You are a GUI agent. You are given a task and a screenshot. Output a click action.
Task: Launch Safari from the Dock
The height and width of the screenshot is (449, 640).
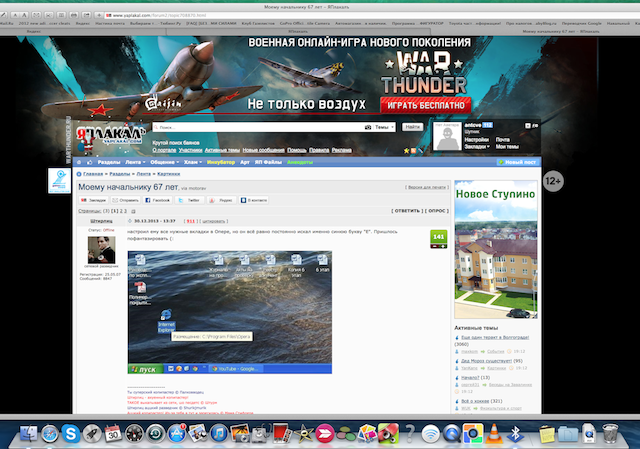(50, 433)
